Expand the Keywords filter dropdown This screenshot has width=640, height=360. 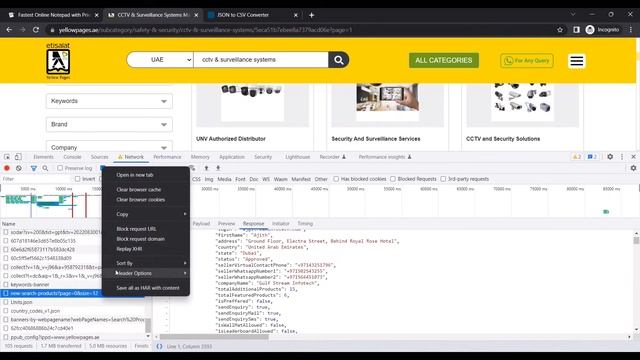click(109, 101)
